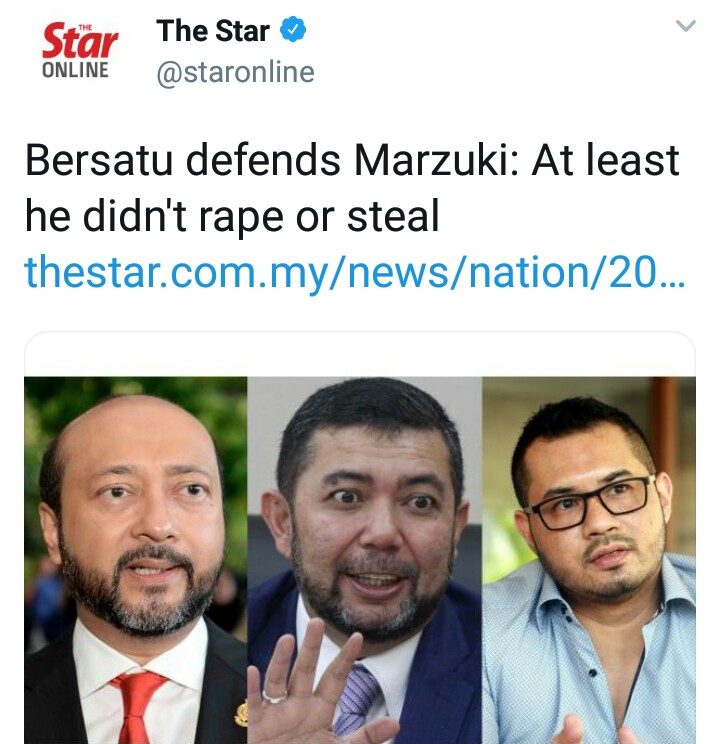The width and height of the screenshot is (720, 744).
Task: Open the thestar.com.my article link
Action: click(x=355, y=272)
